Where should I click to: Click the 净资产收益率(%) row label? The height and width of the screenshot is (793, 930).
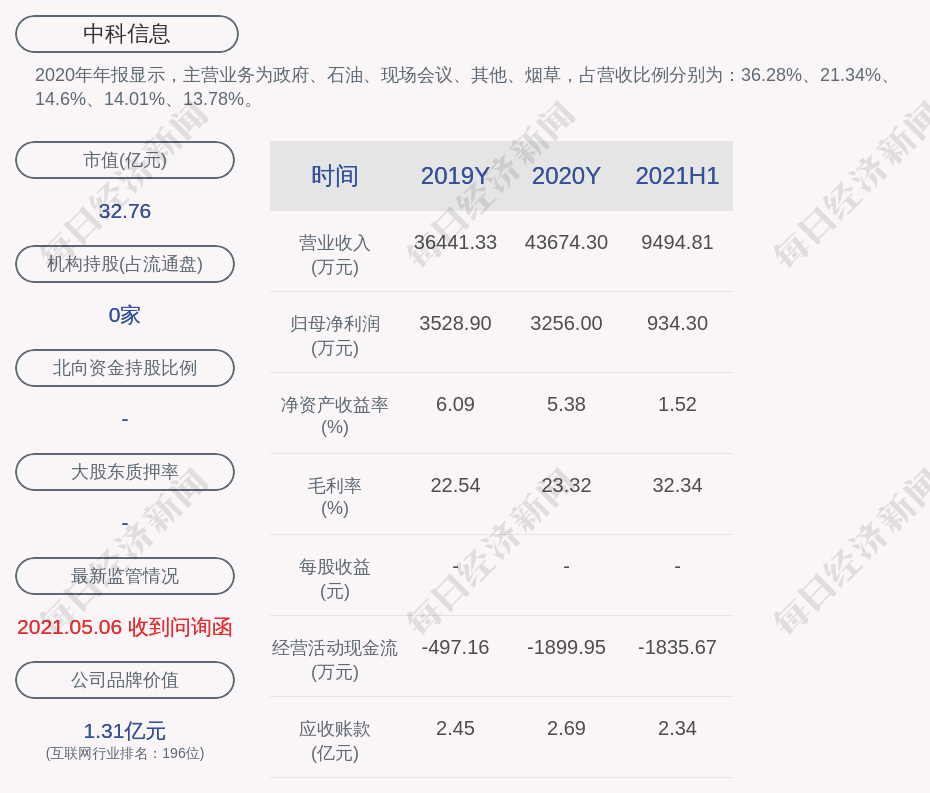tap(335, 416)
